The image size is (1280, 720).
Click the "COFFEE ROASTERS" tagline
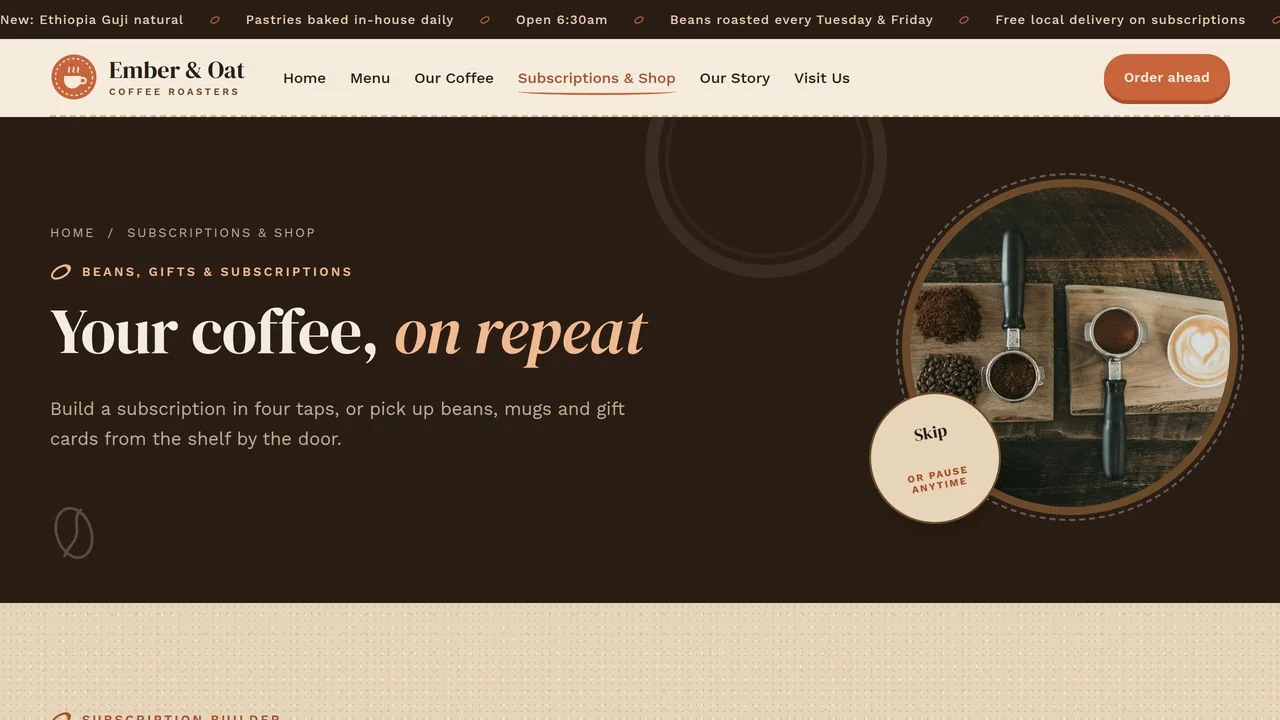[x=174, y=92]
